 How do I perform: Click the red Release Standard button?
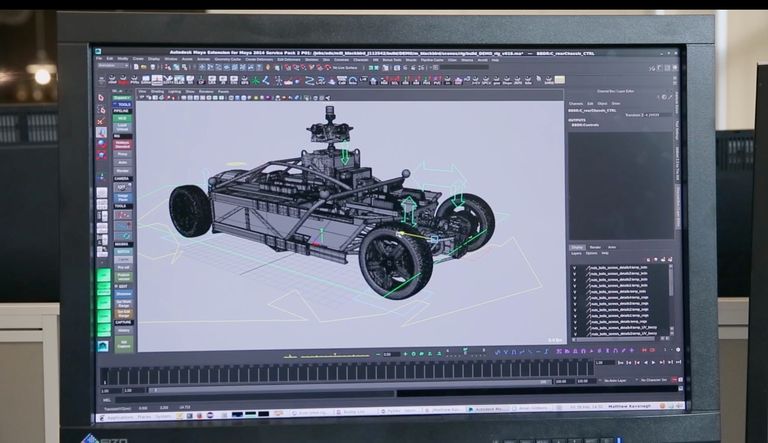point(124,144)
